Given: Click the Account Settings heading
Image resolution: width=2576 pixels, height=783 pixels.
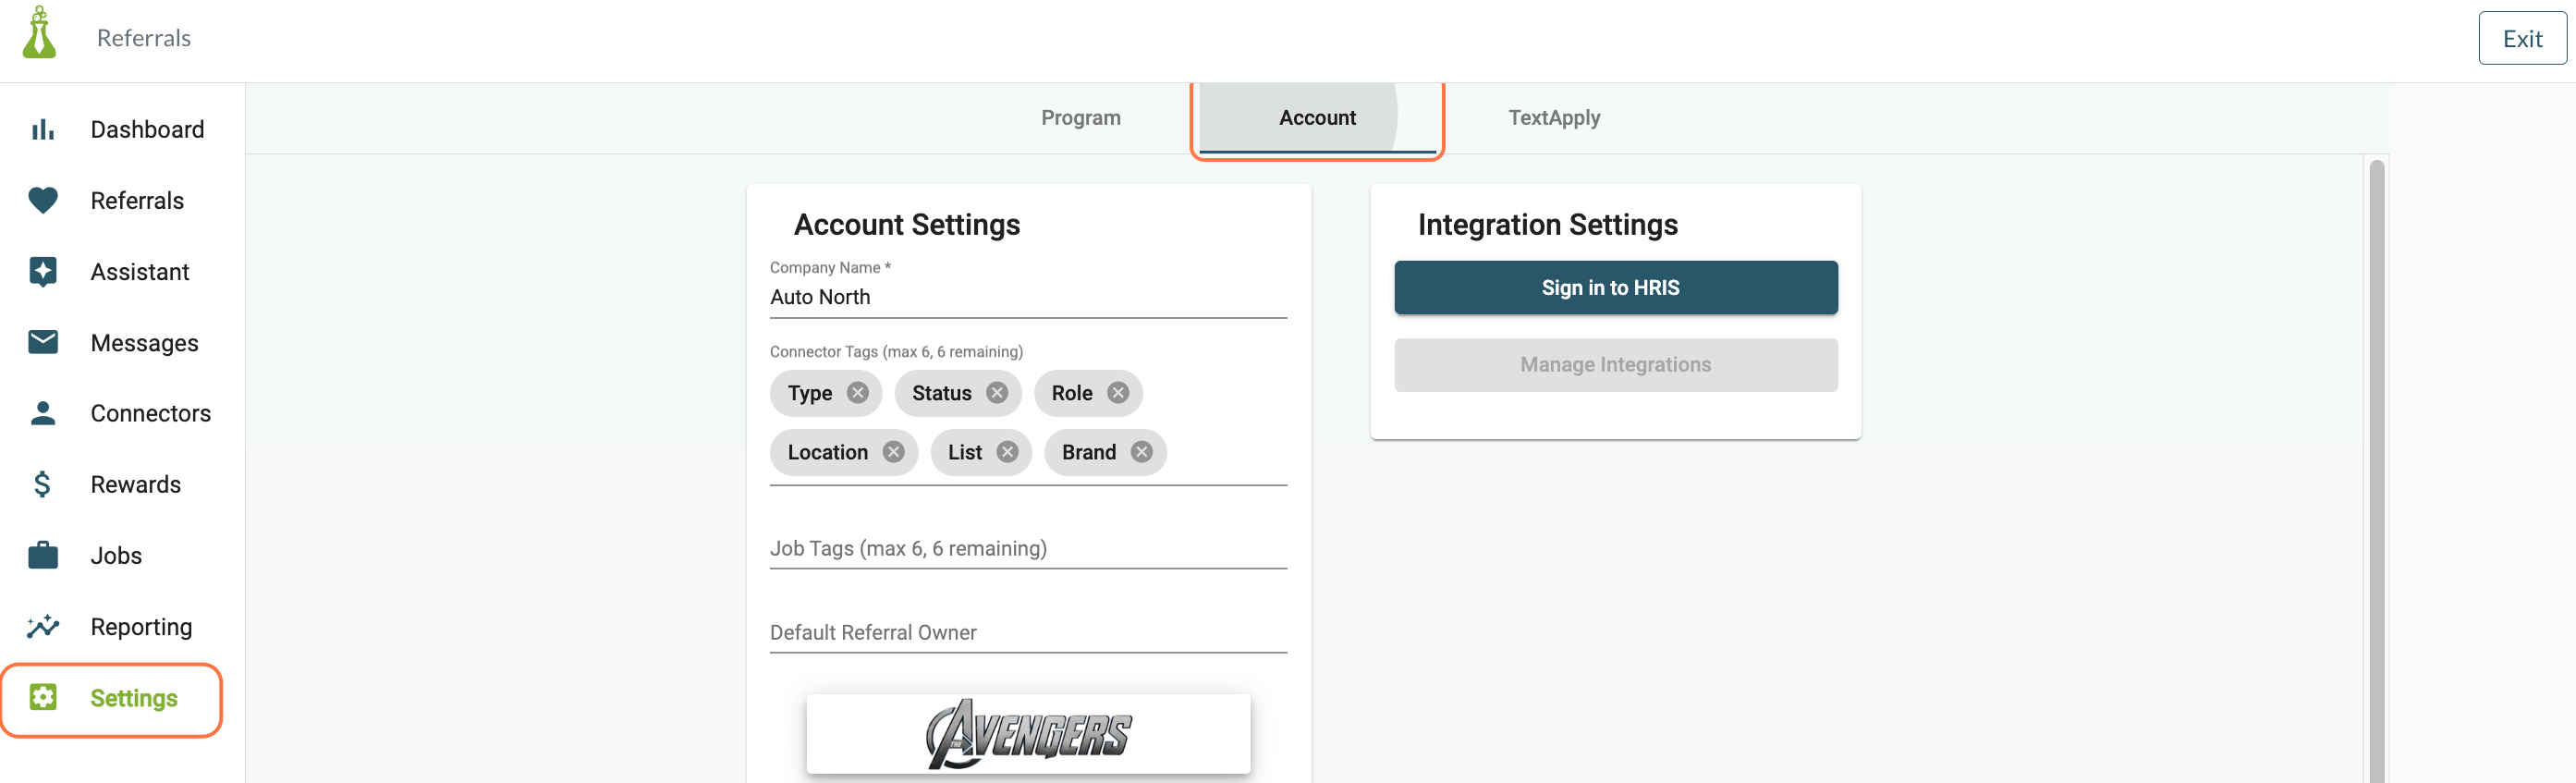Looking at the screenshot, I should [x=906, y=225].
